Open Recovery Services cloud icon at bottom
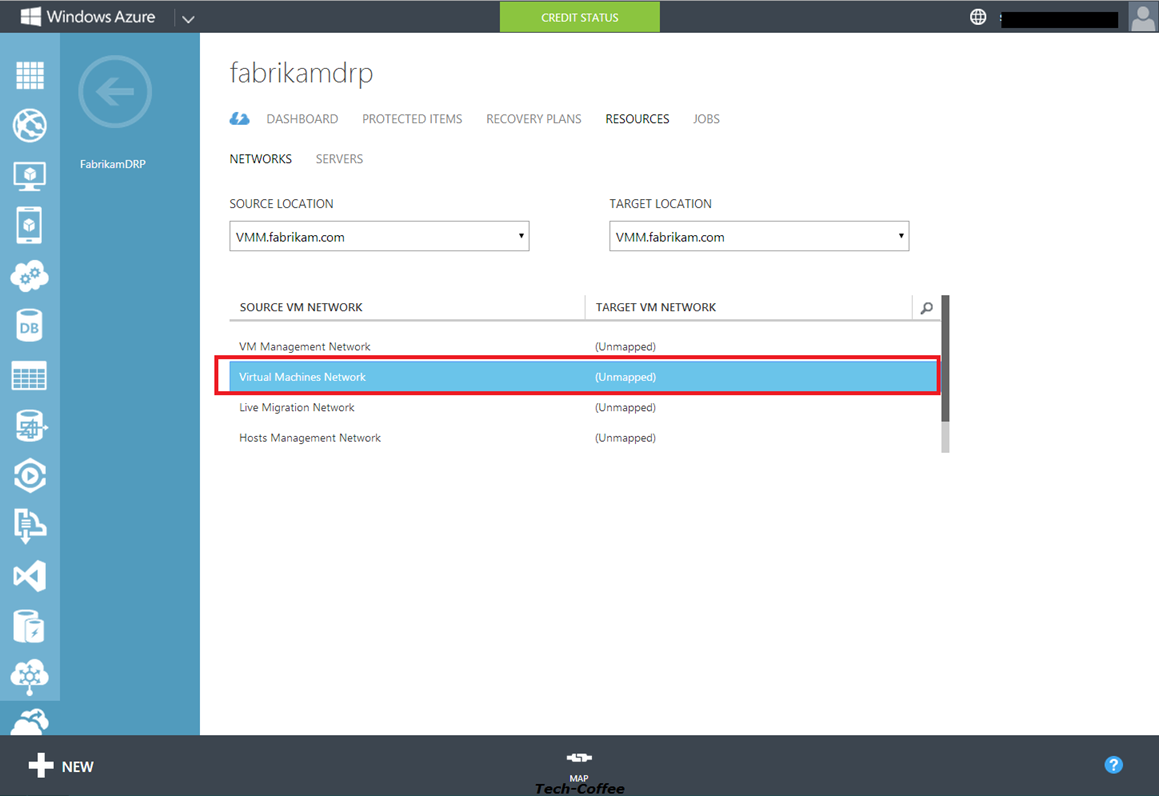 pos(30,721)
